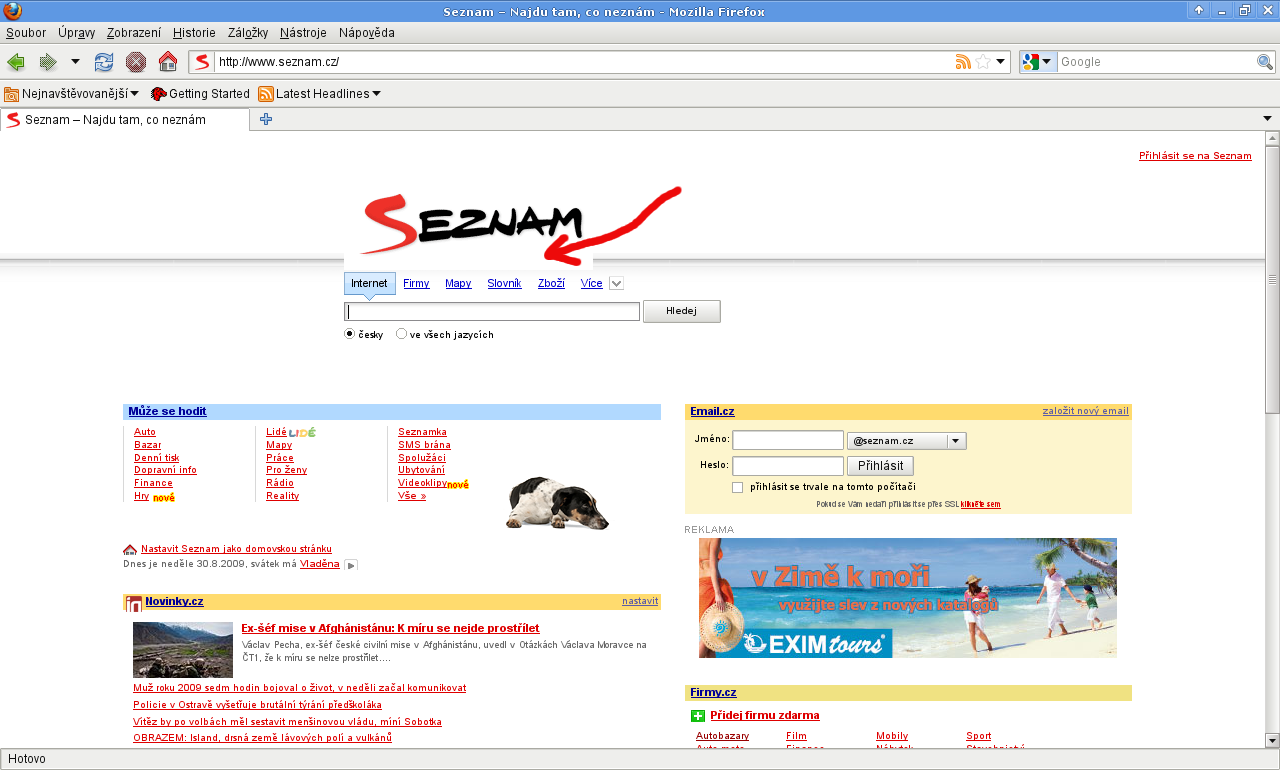Open the EXIM tours advertisement banner
The image size is (1280, 770).
click(908, 598)
